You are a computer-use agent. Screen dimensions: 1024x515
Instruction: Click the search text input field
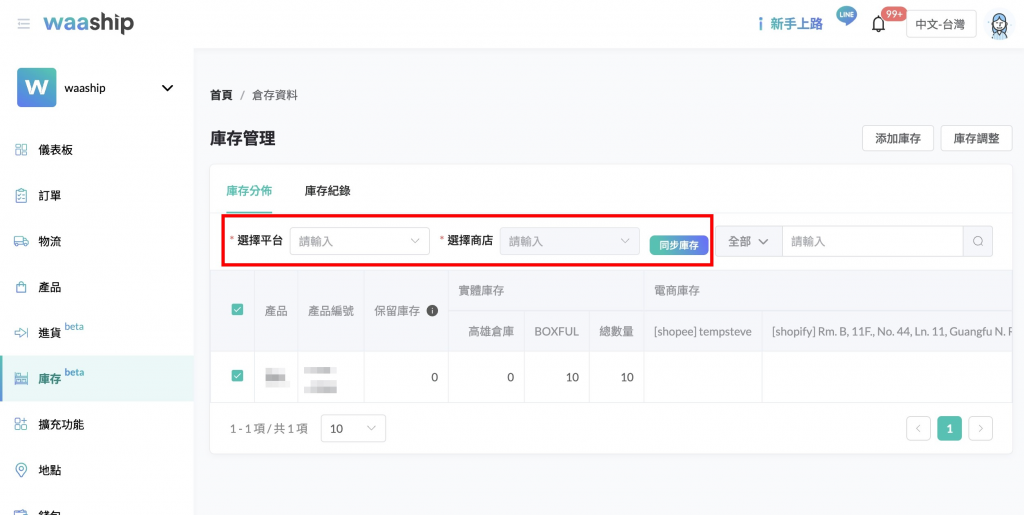(x=871, y=241)
